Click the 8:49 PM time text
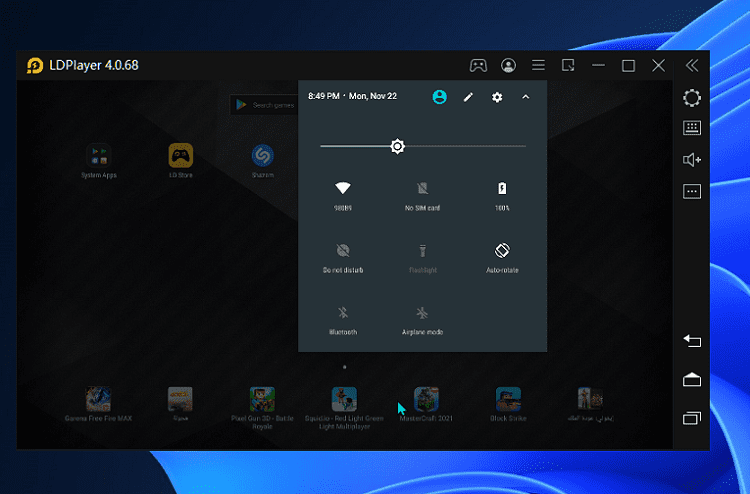The image size is (750, 494). 324,96
